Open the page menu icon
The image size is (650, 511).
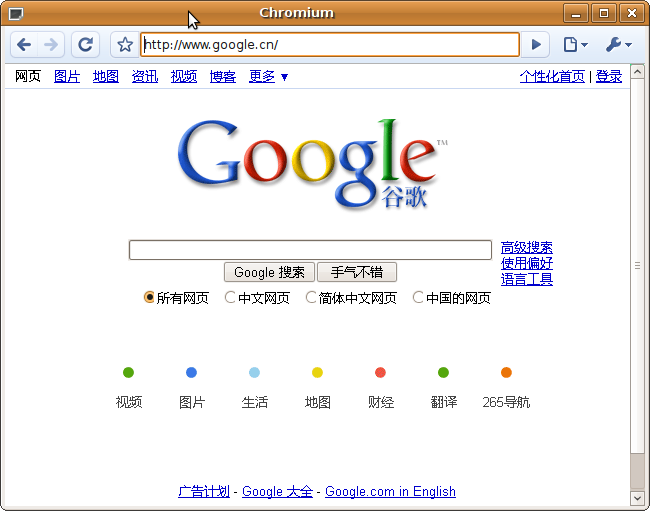pyautogui.click(x=575, y=44)
